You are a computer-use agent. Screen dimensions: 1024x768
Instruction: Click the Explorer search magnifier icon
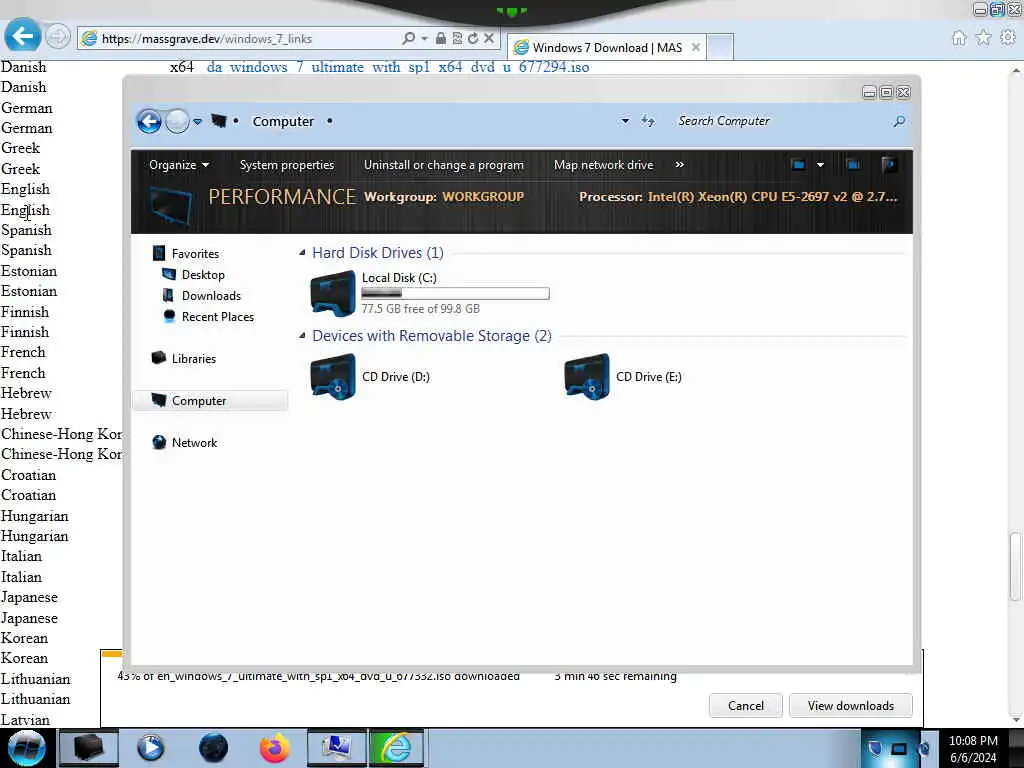point(899,121)
